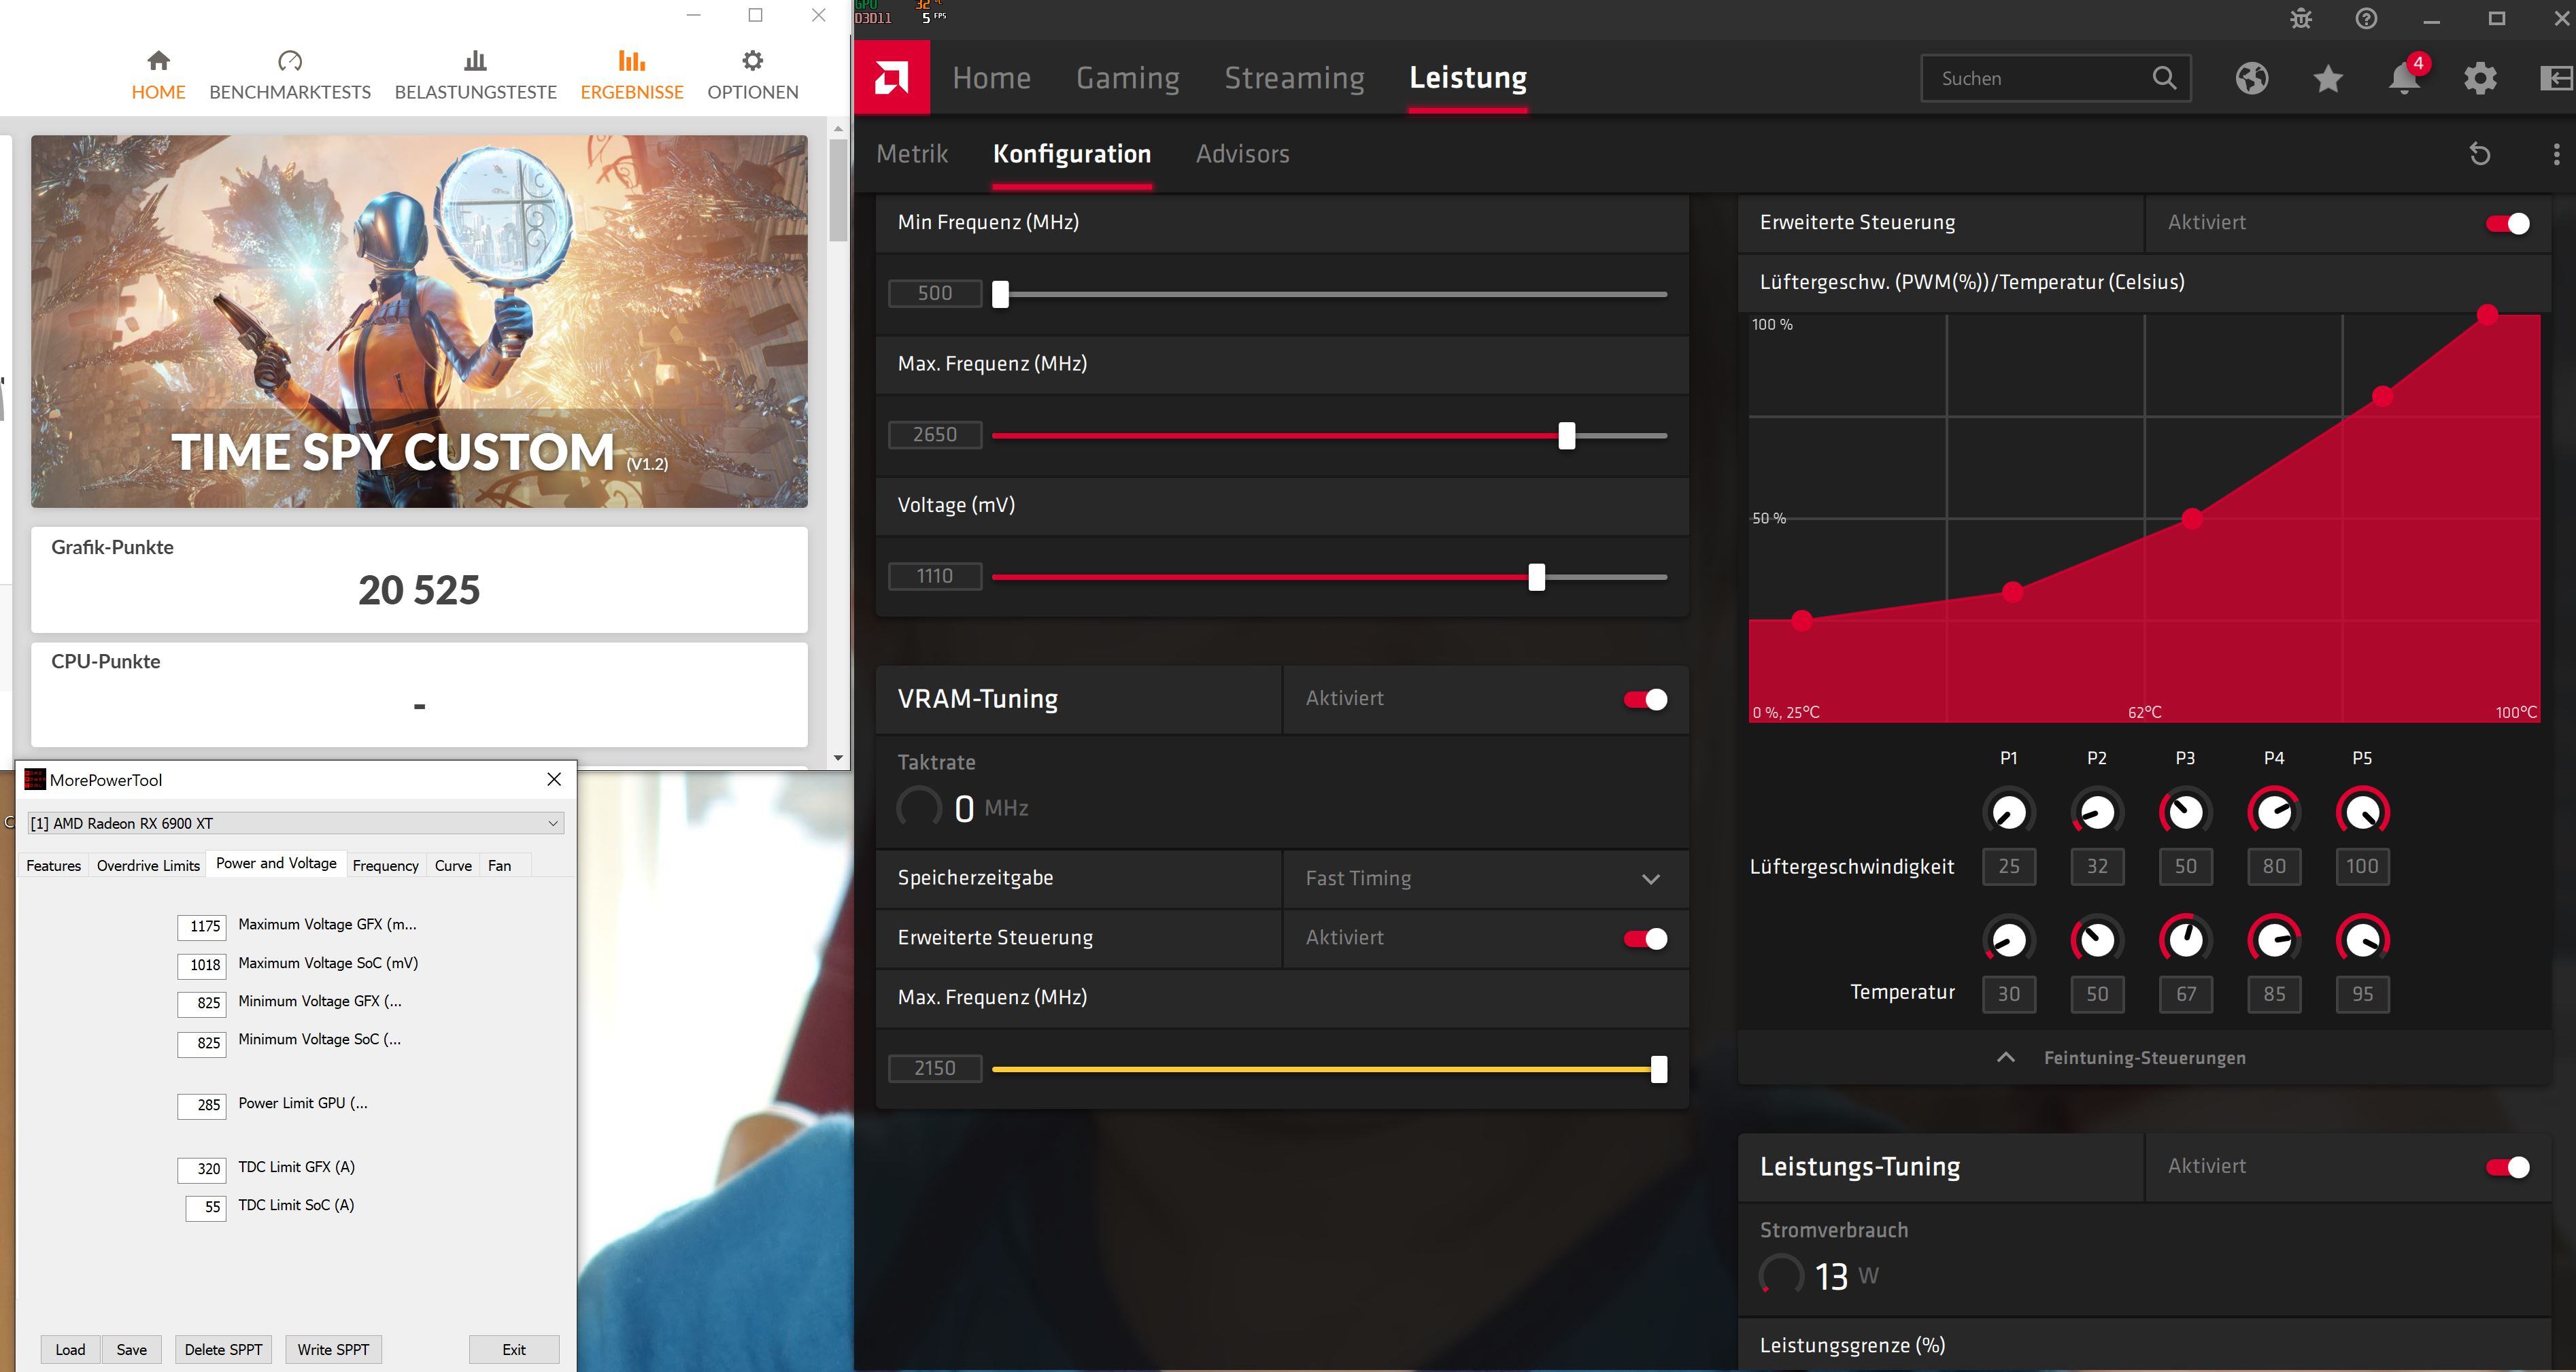
Task: Disable the Leistungs-Tuning toggle
Action: pyautogui.click(x=2507, y=1167)
